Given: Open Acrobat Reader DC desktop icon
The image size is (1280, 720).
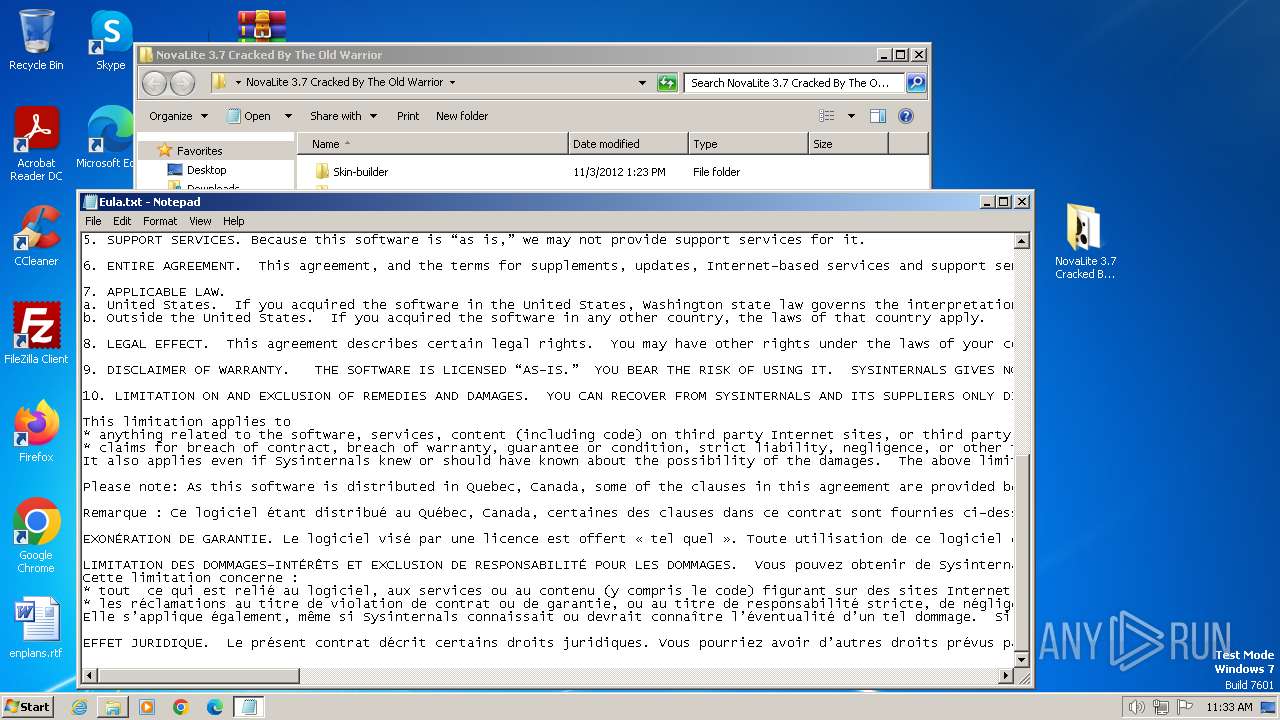Looking at the screenshot, I should pos(36,145).
